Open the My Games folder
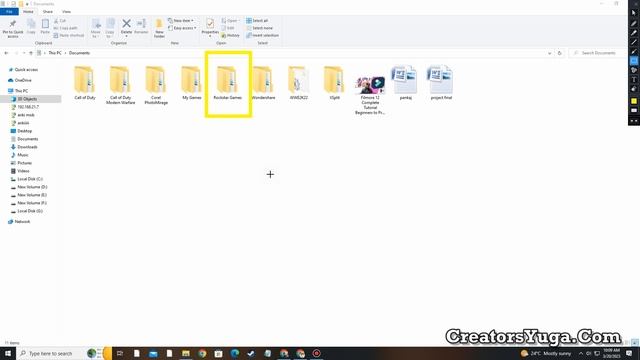 (191, 83)
